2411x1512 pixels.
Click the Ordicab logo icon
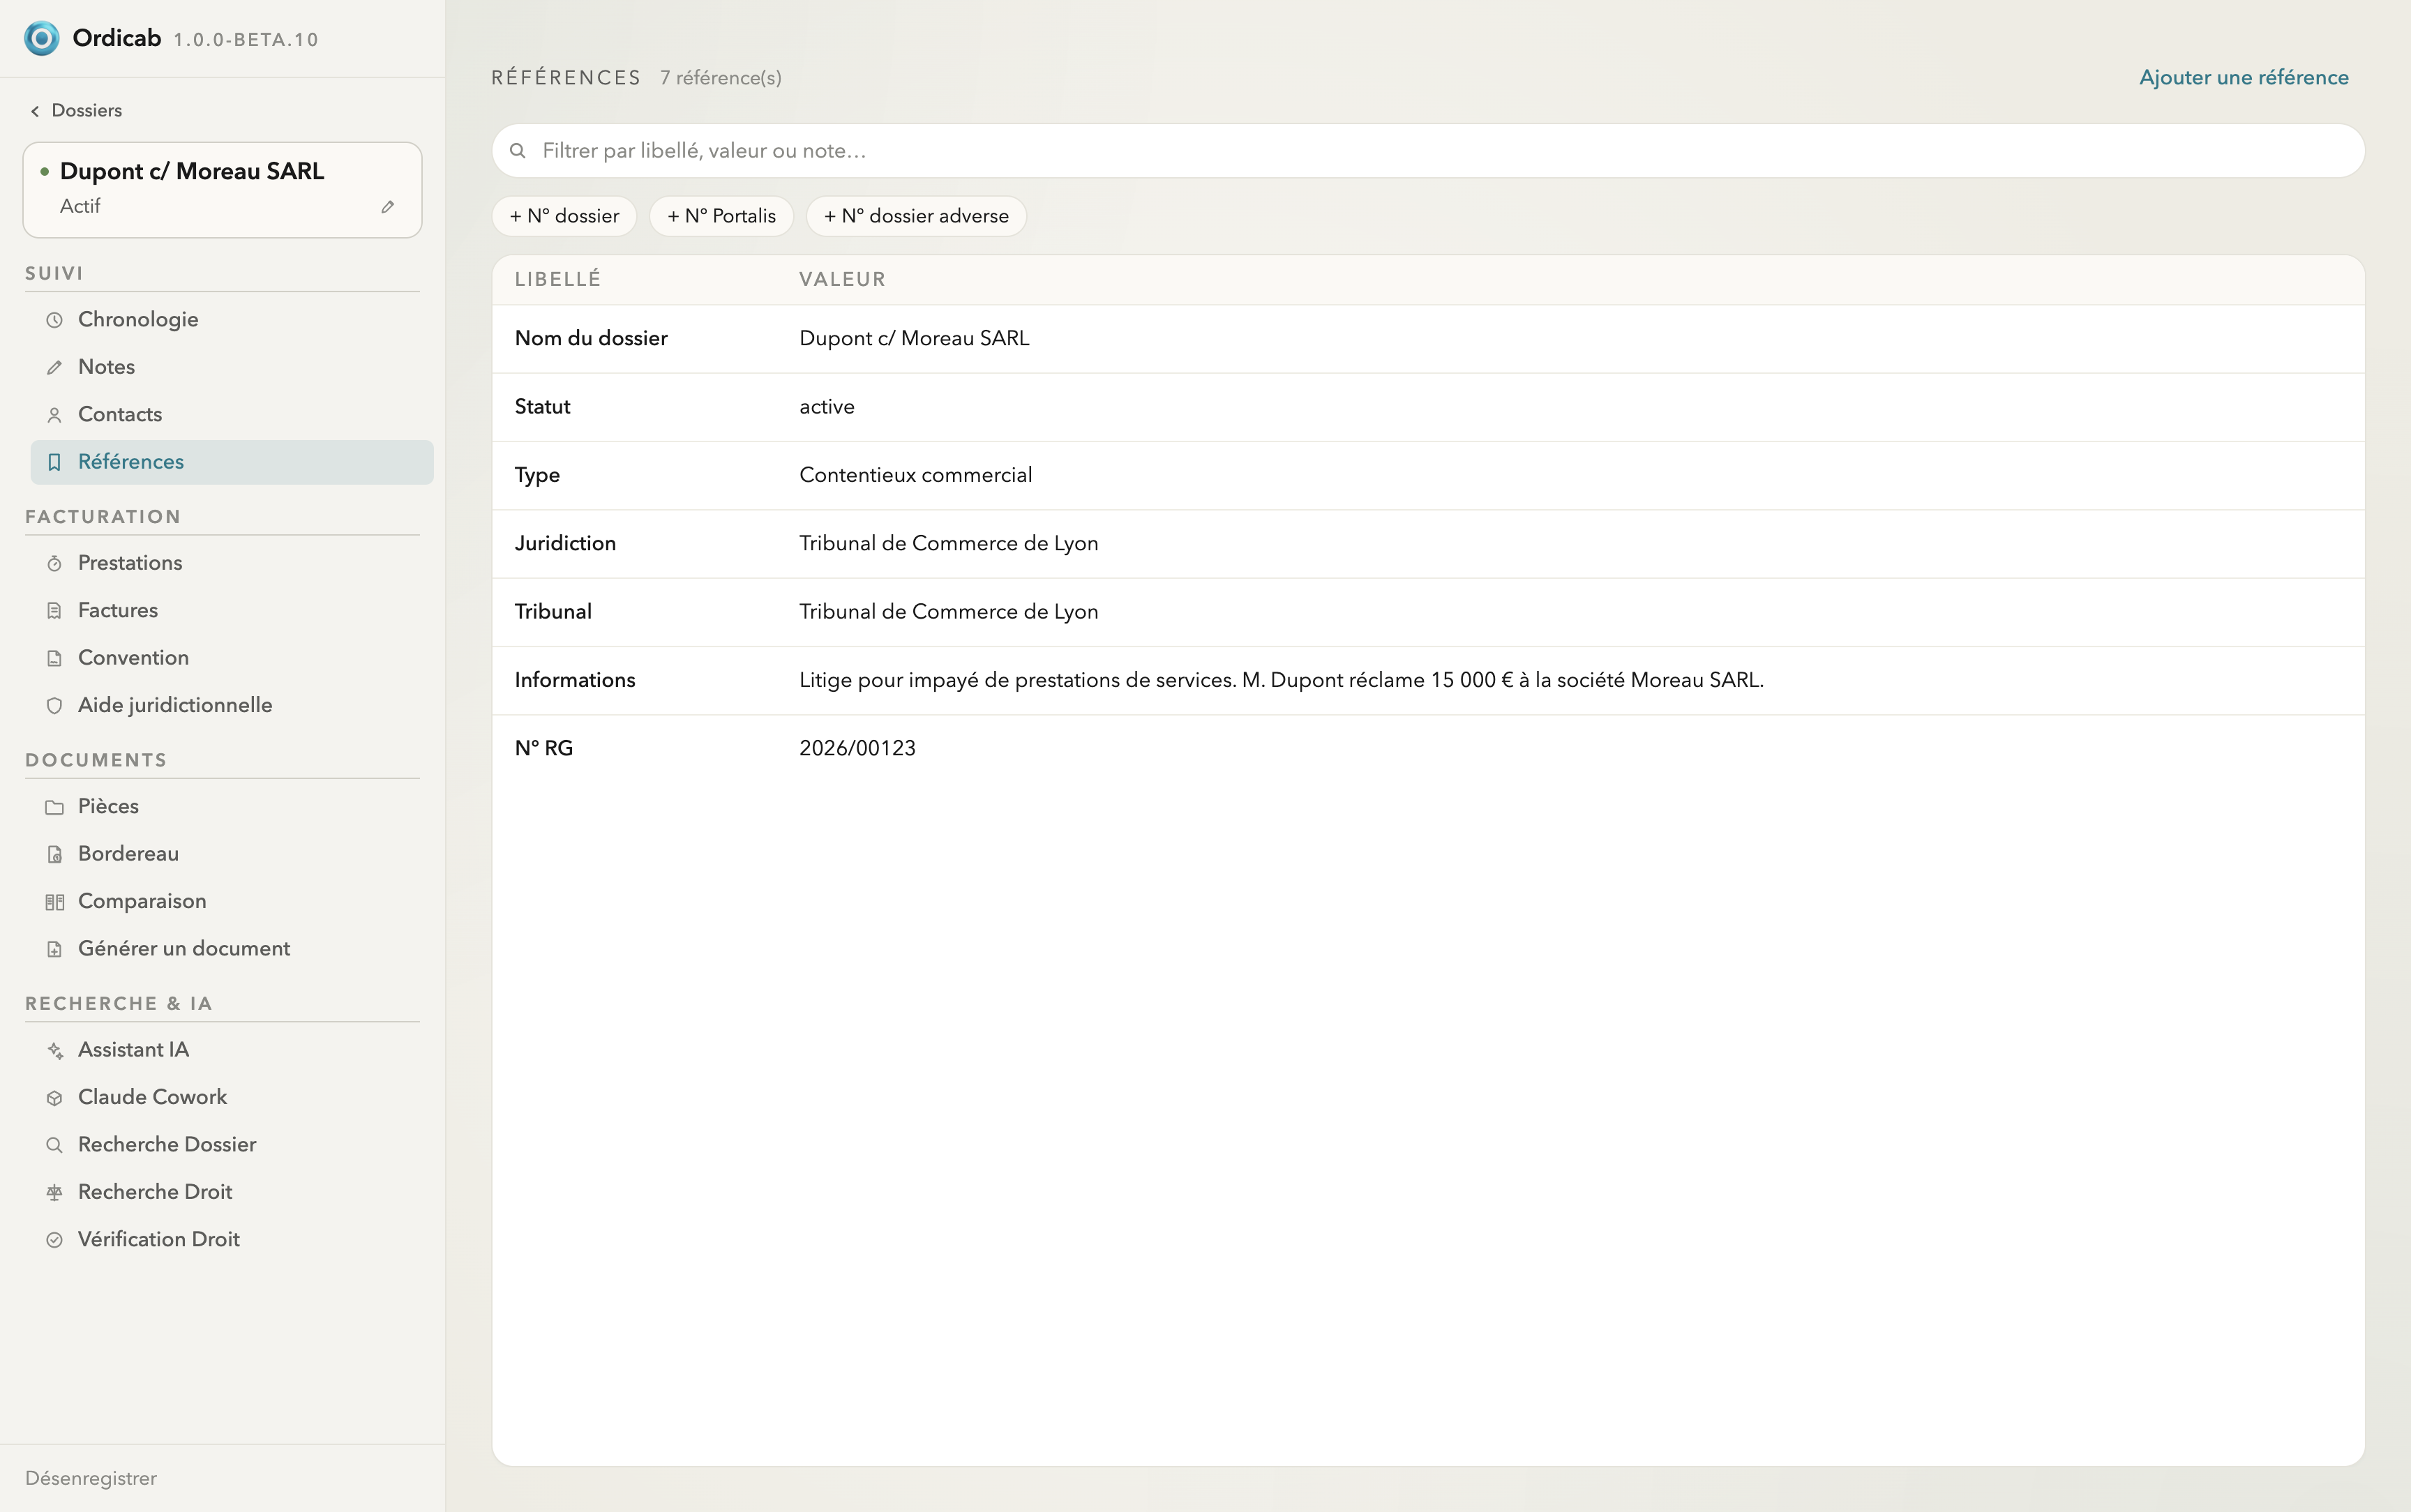point(42,38)
